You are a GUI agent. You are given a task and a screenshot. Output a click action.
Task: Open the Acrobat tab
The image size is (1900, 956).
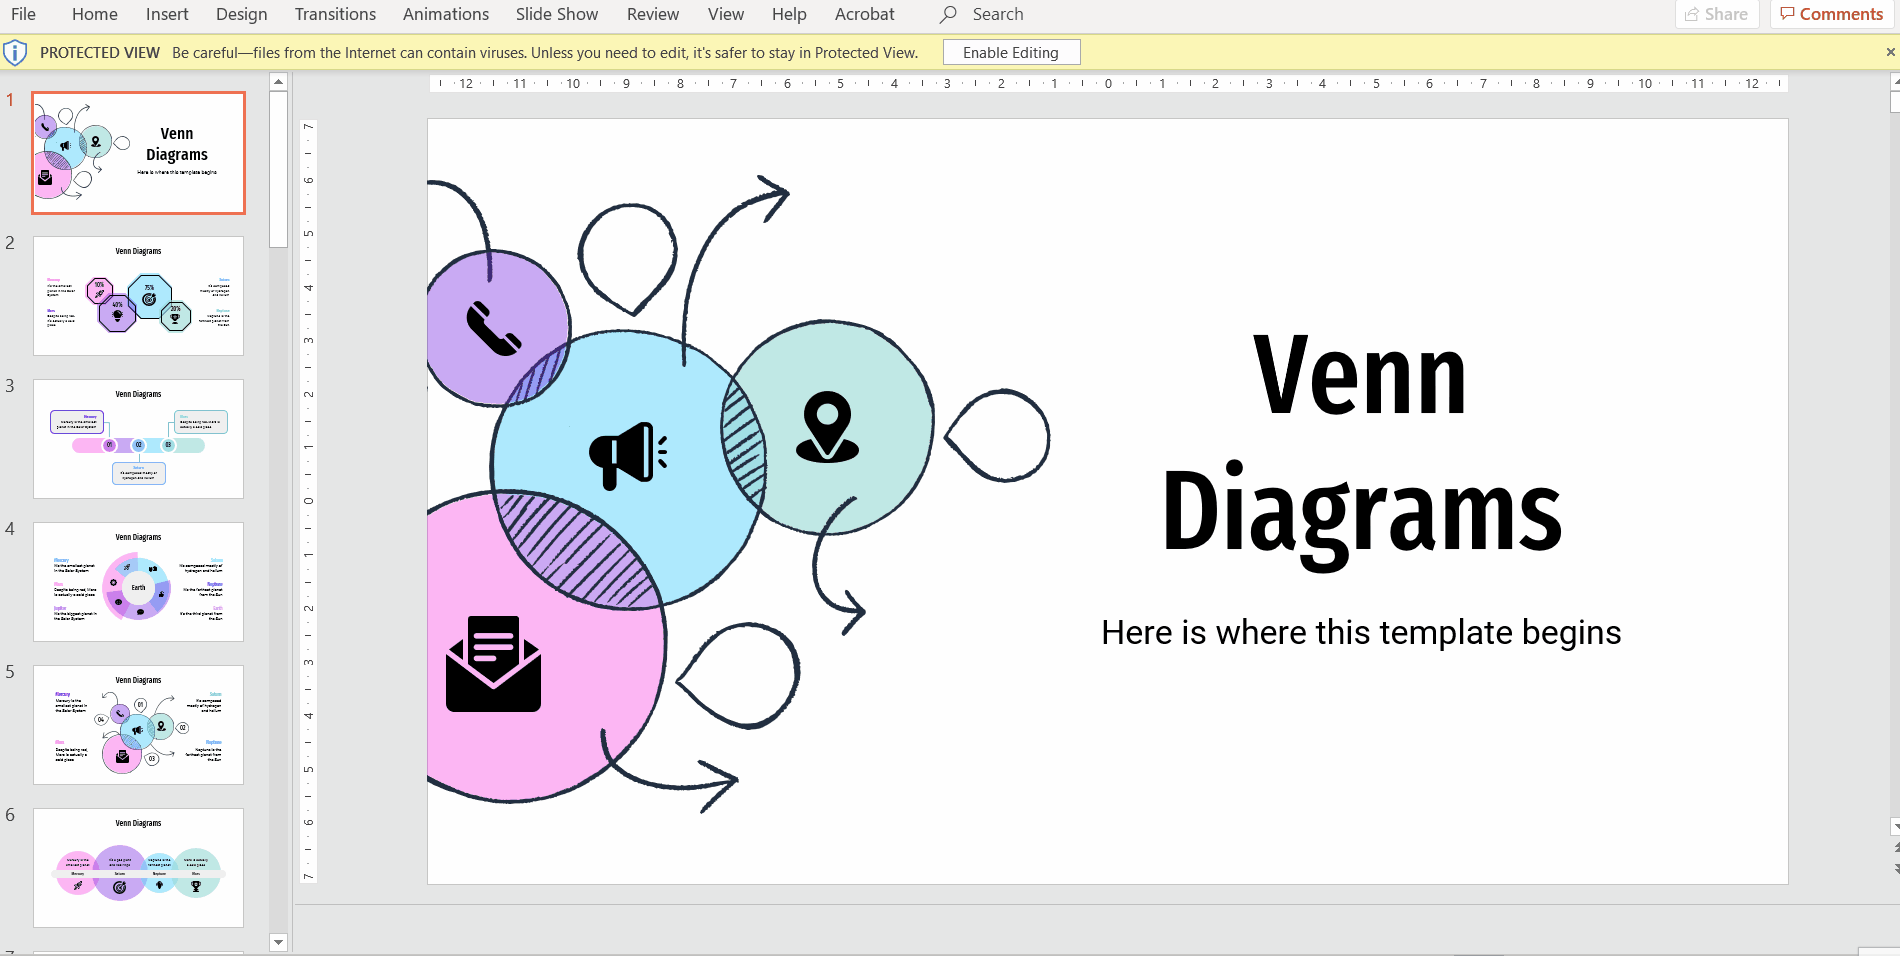click(864, 14)
